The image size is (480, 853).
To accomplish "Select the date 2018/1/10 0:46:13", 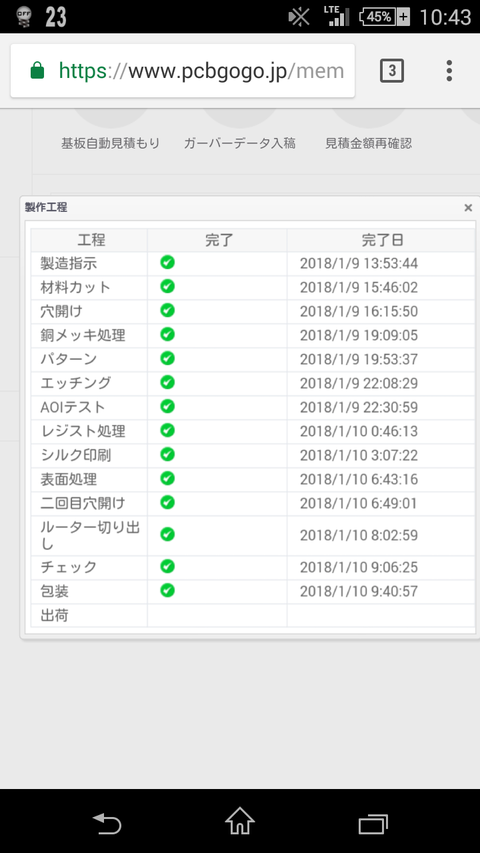I will (x=359, y=431).
